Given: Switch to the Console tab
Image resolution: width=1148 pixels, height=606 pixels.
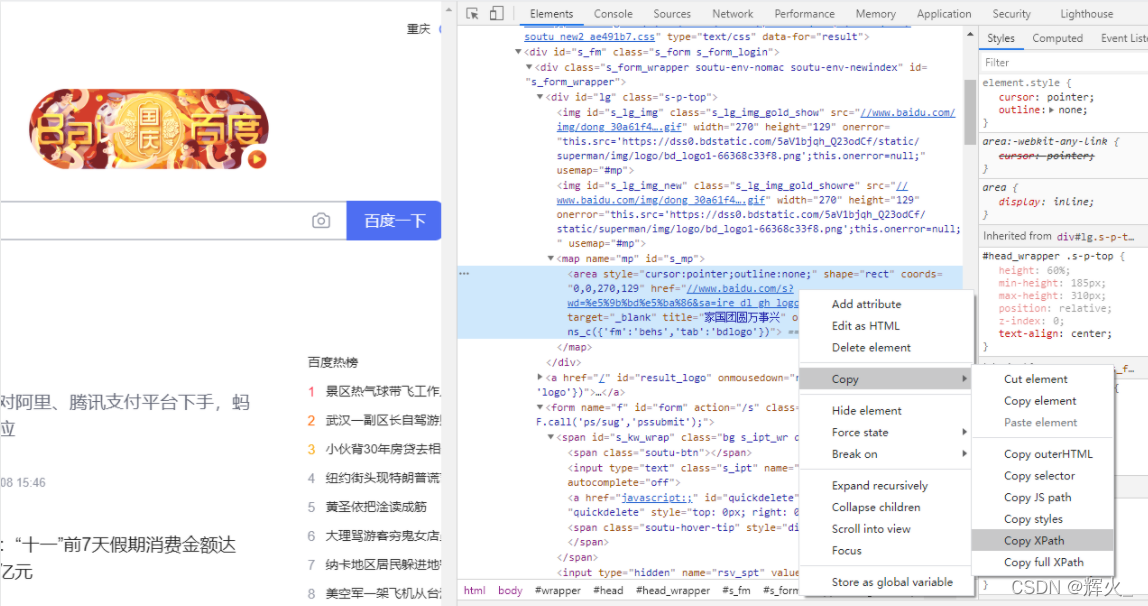Looking at the screenshot, I should (613, 13).
